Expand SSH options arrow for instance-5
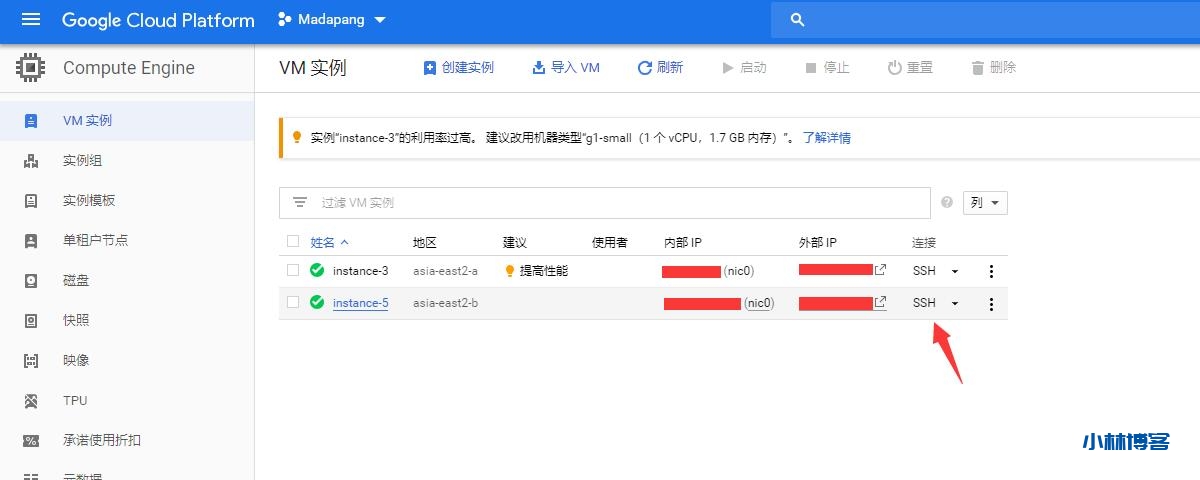The height and width of the screenshot is (480, 1200). 955,303
